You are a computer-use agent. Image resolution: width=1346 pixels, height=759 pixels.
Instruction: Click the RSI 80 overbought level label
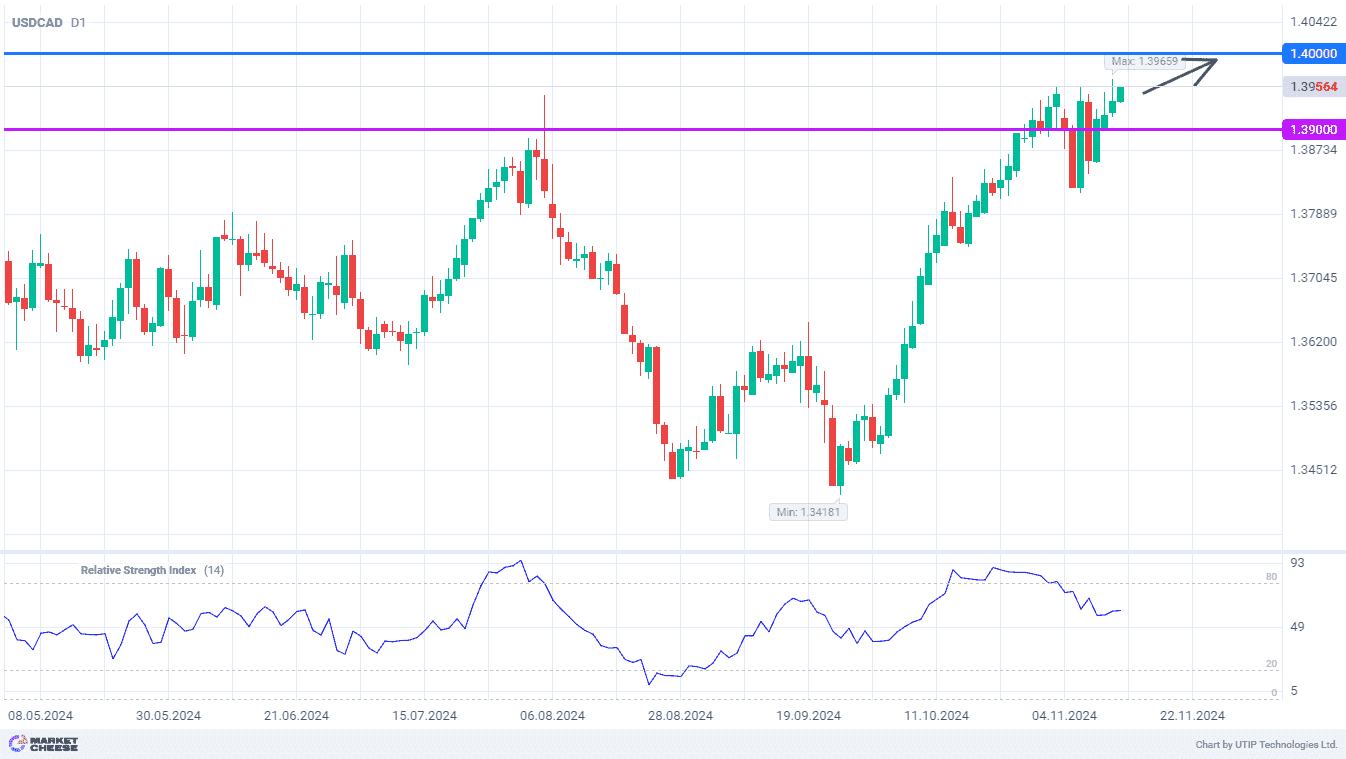coord(1271,577)
